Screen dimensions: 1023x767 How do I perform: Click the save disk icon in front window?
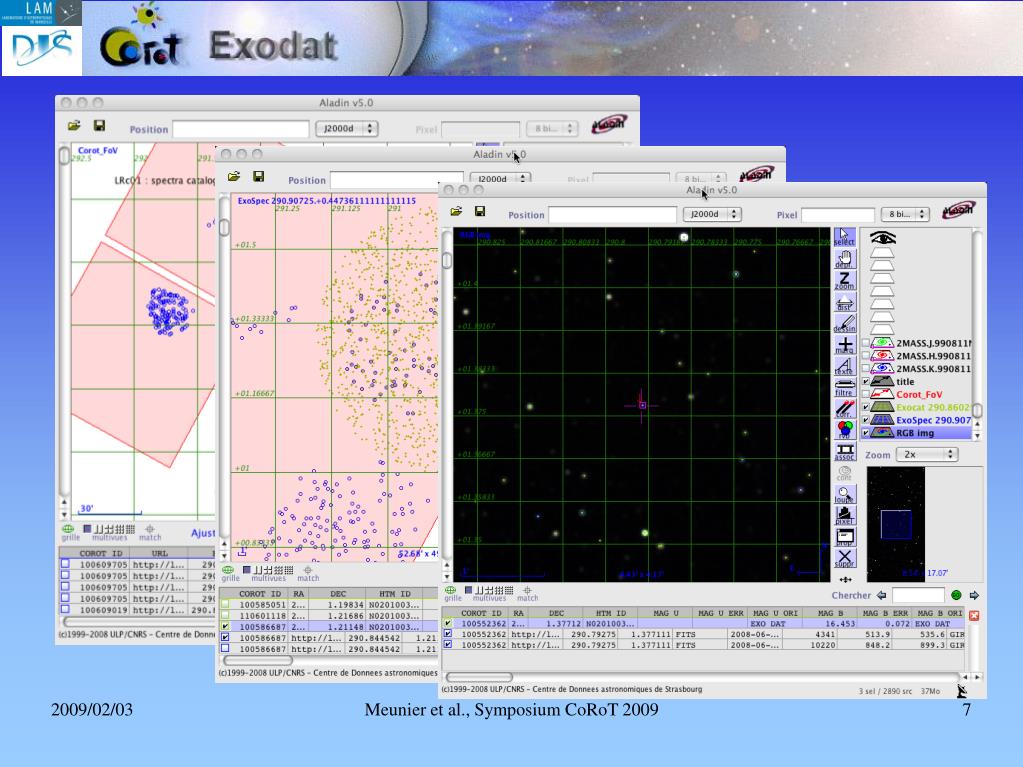(479, 212)
